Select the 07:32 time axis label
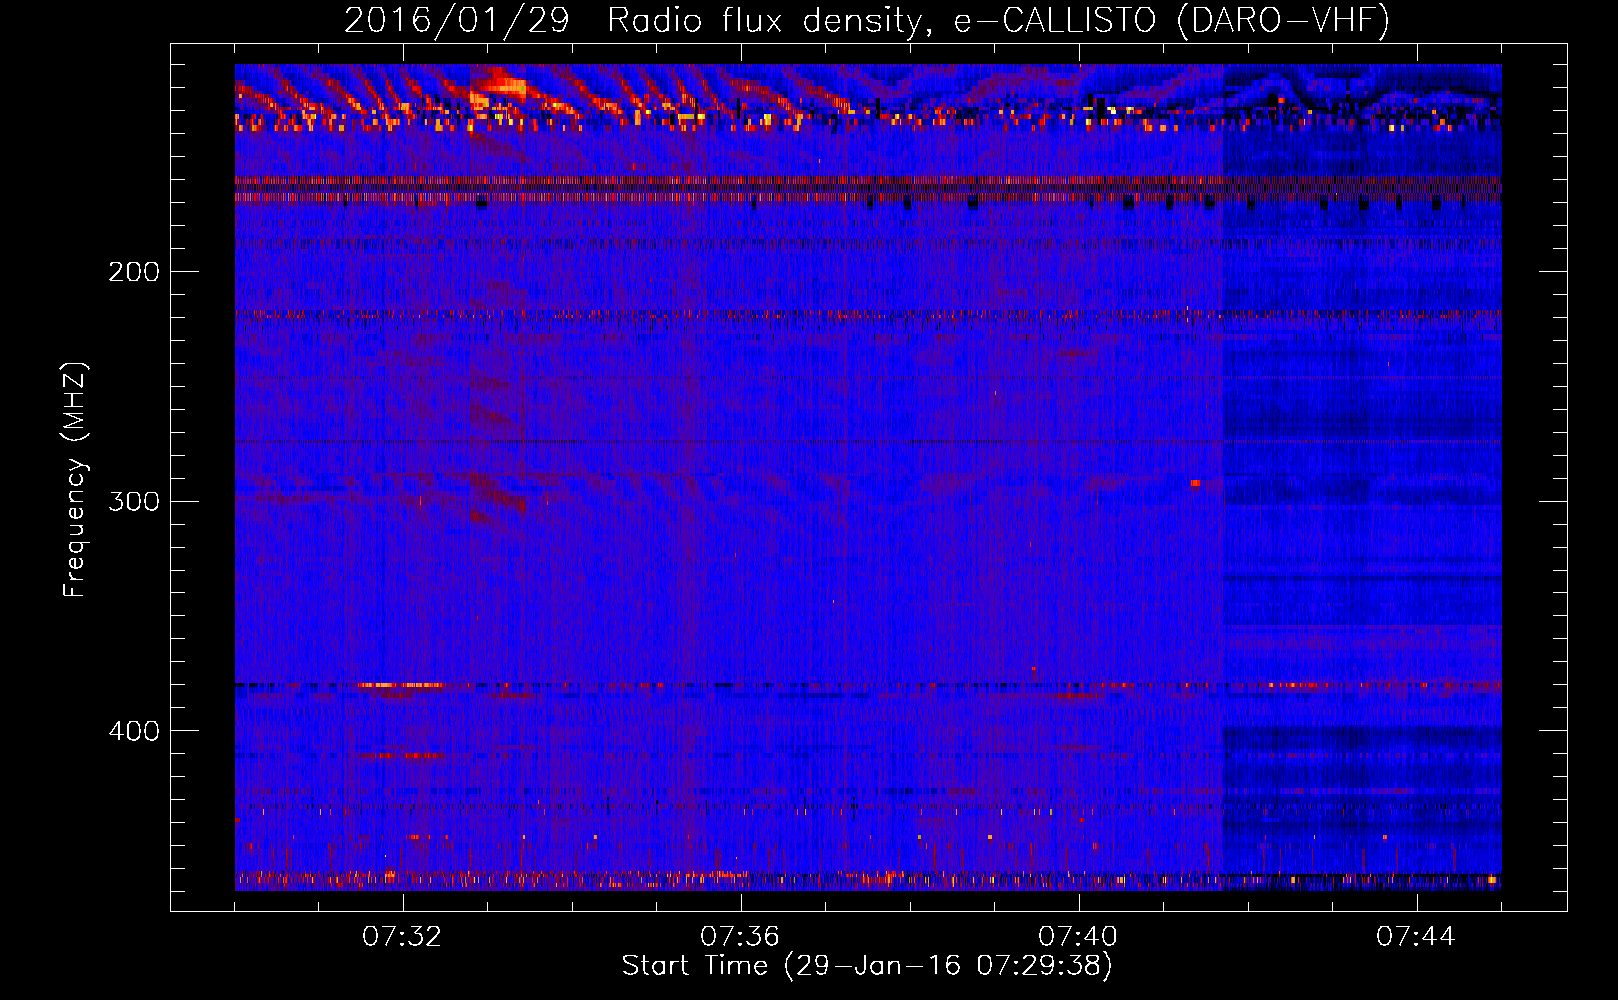The height and width of the screenshot is (1000, 1618). point(402,936)
